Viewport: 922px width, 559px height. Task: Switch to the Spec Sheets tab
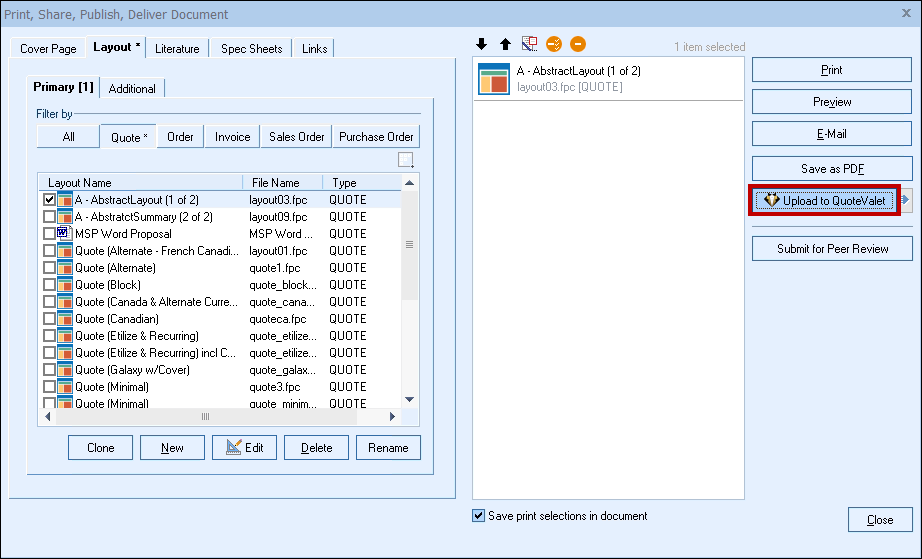pos(251,48)
